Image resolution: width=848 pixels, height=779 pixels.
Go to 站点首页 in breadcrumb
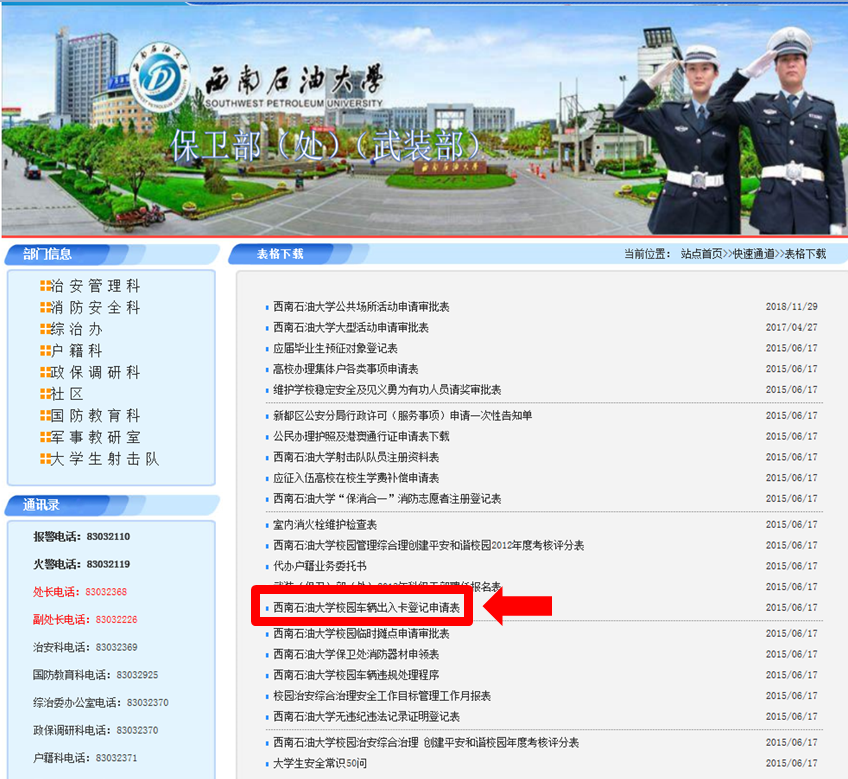click(702, 254)
